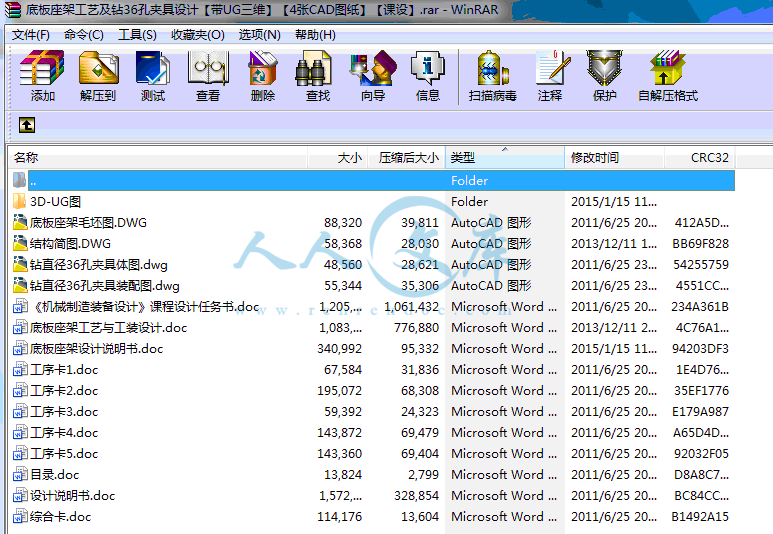Image resolution: width=773 pixels, height=534 pixels.
Task: Click the 删除 (Delete) toolbar icon
Action: pos(263,76)
